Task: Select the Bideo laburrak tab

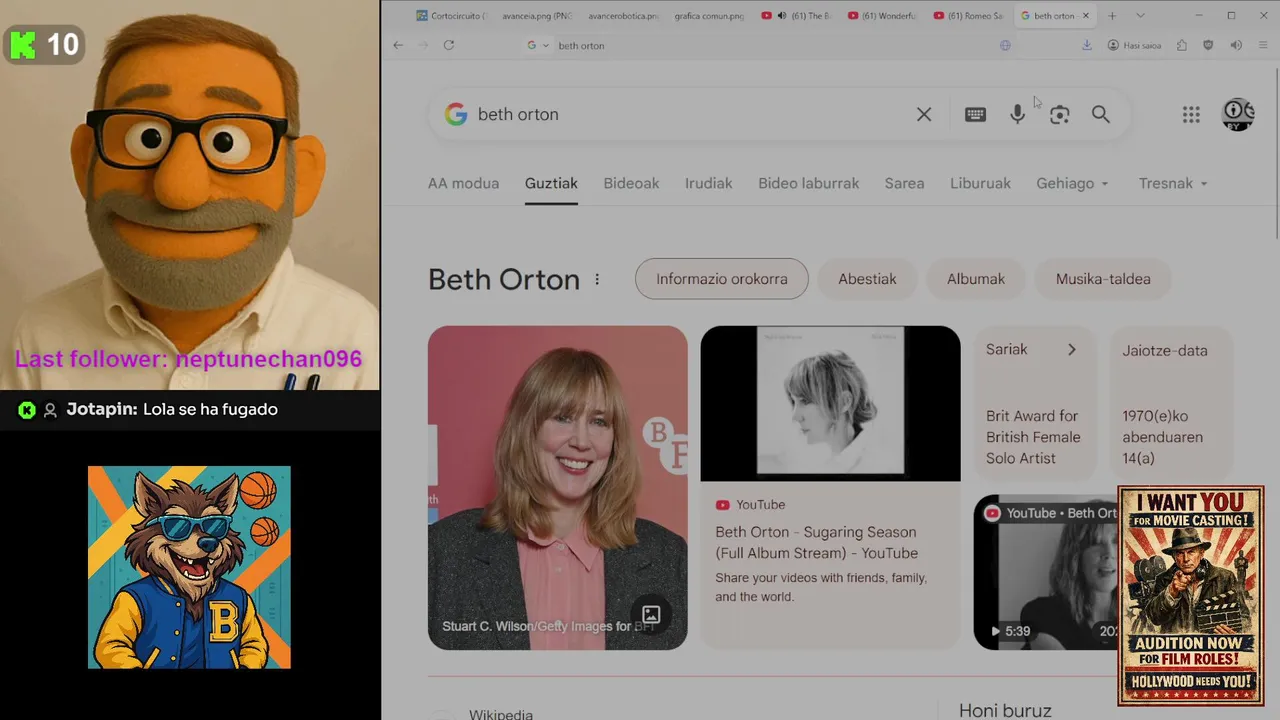Action: pyautogui.click(x=808, y=183)
